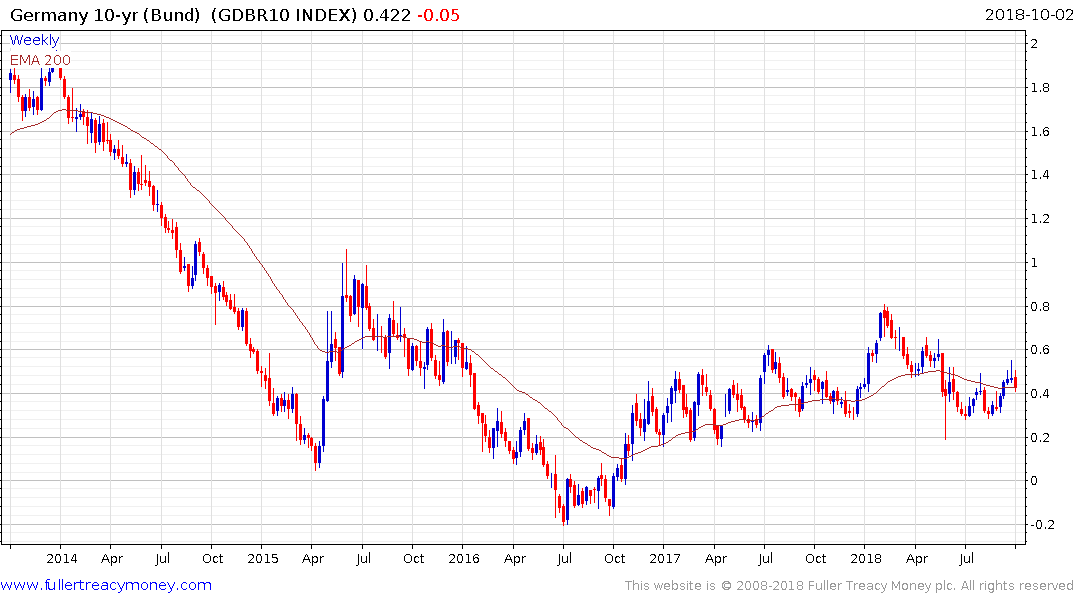The height and width of the screenshot is (600, 1075).
Task: Select the 2017 x-axis label
Action: [665, 559]
